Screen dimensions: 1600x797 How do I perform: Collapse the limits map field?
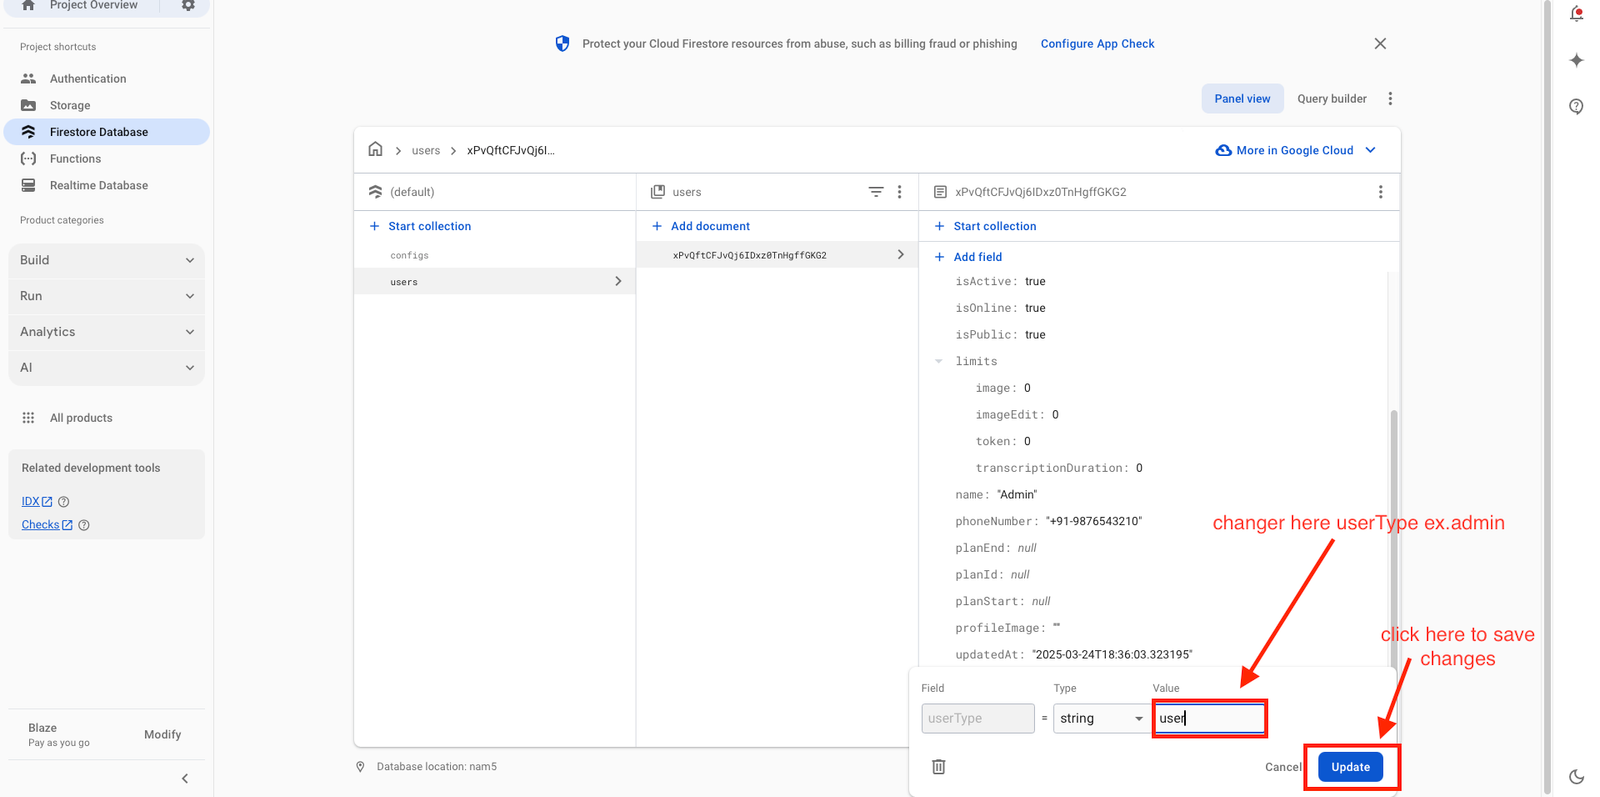pos(939,362)
